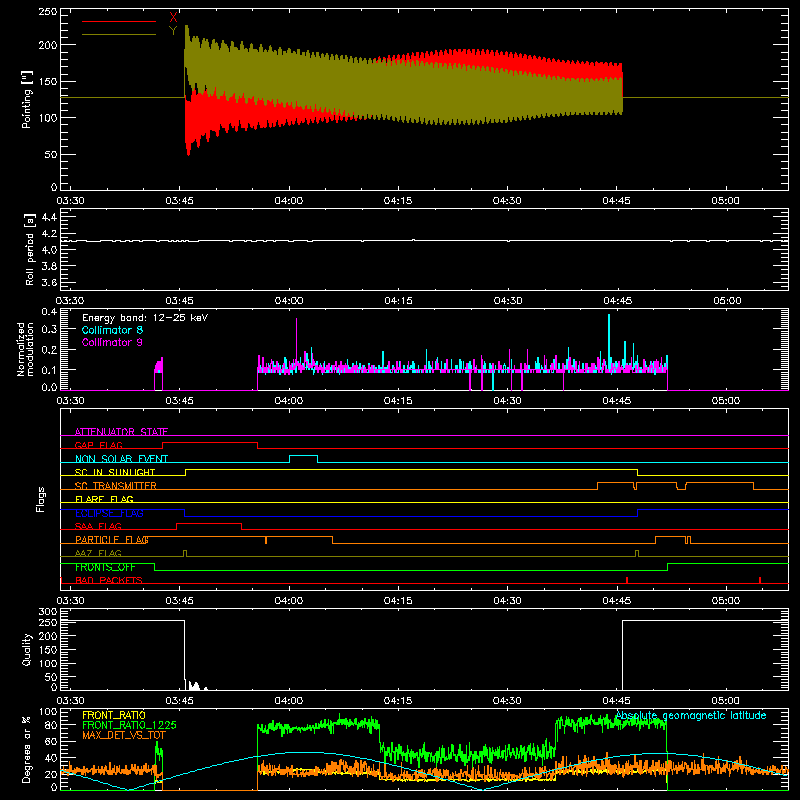The height and width of the screenshot is (800, 800).
Task: Select the 'Roll period [s]' axis label
Action: pyautogui.click(x=30, y=249)
